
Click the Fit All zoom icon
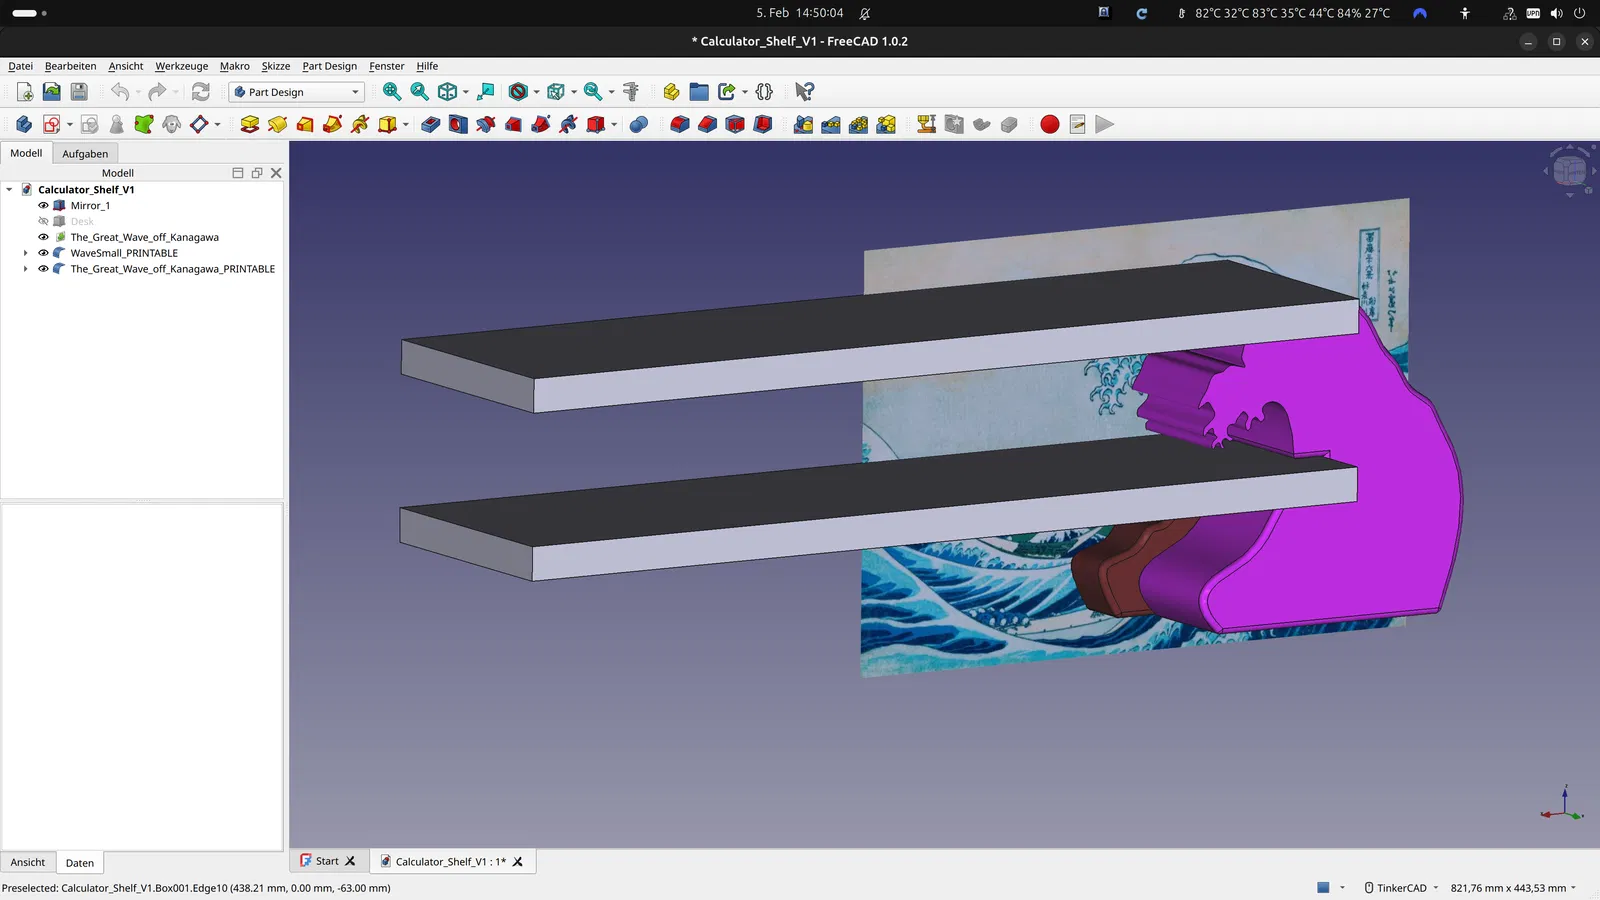(x=392, y=92)
